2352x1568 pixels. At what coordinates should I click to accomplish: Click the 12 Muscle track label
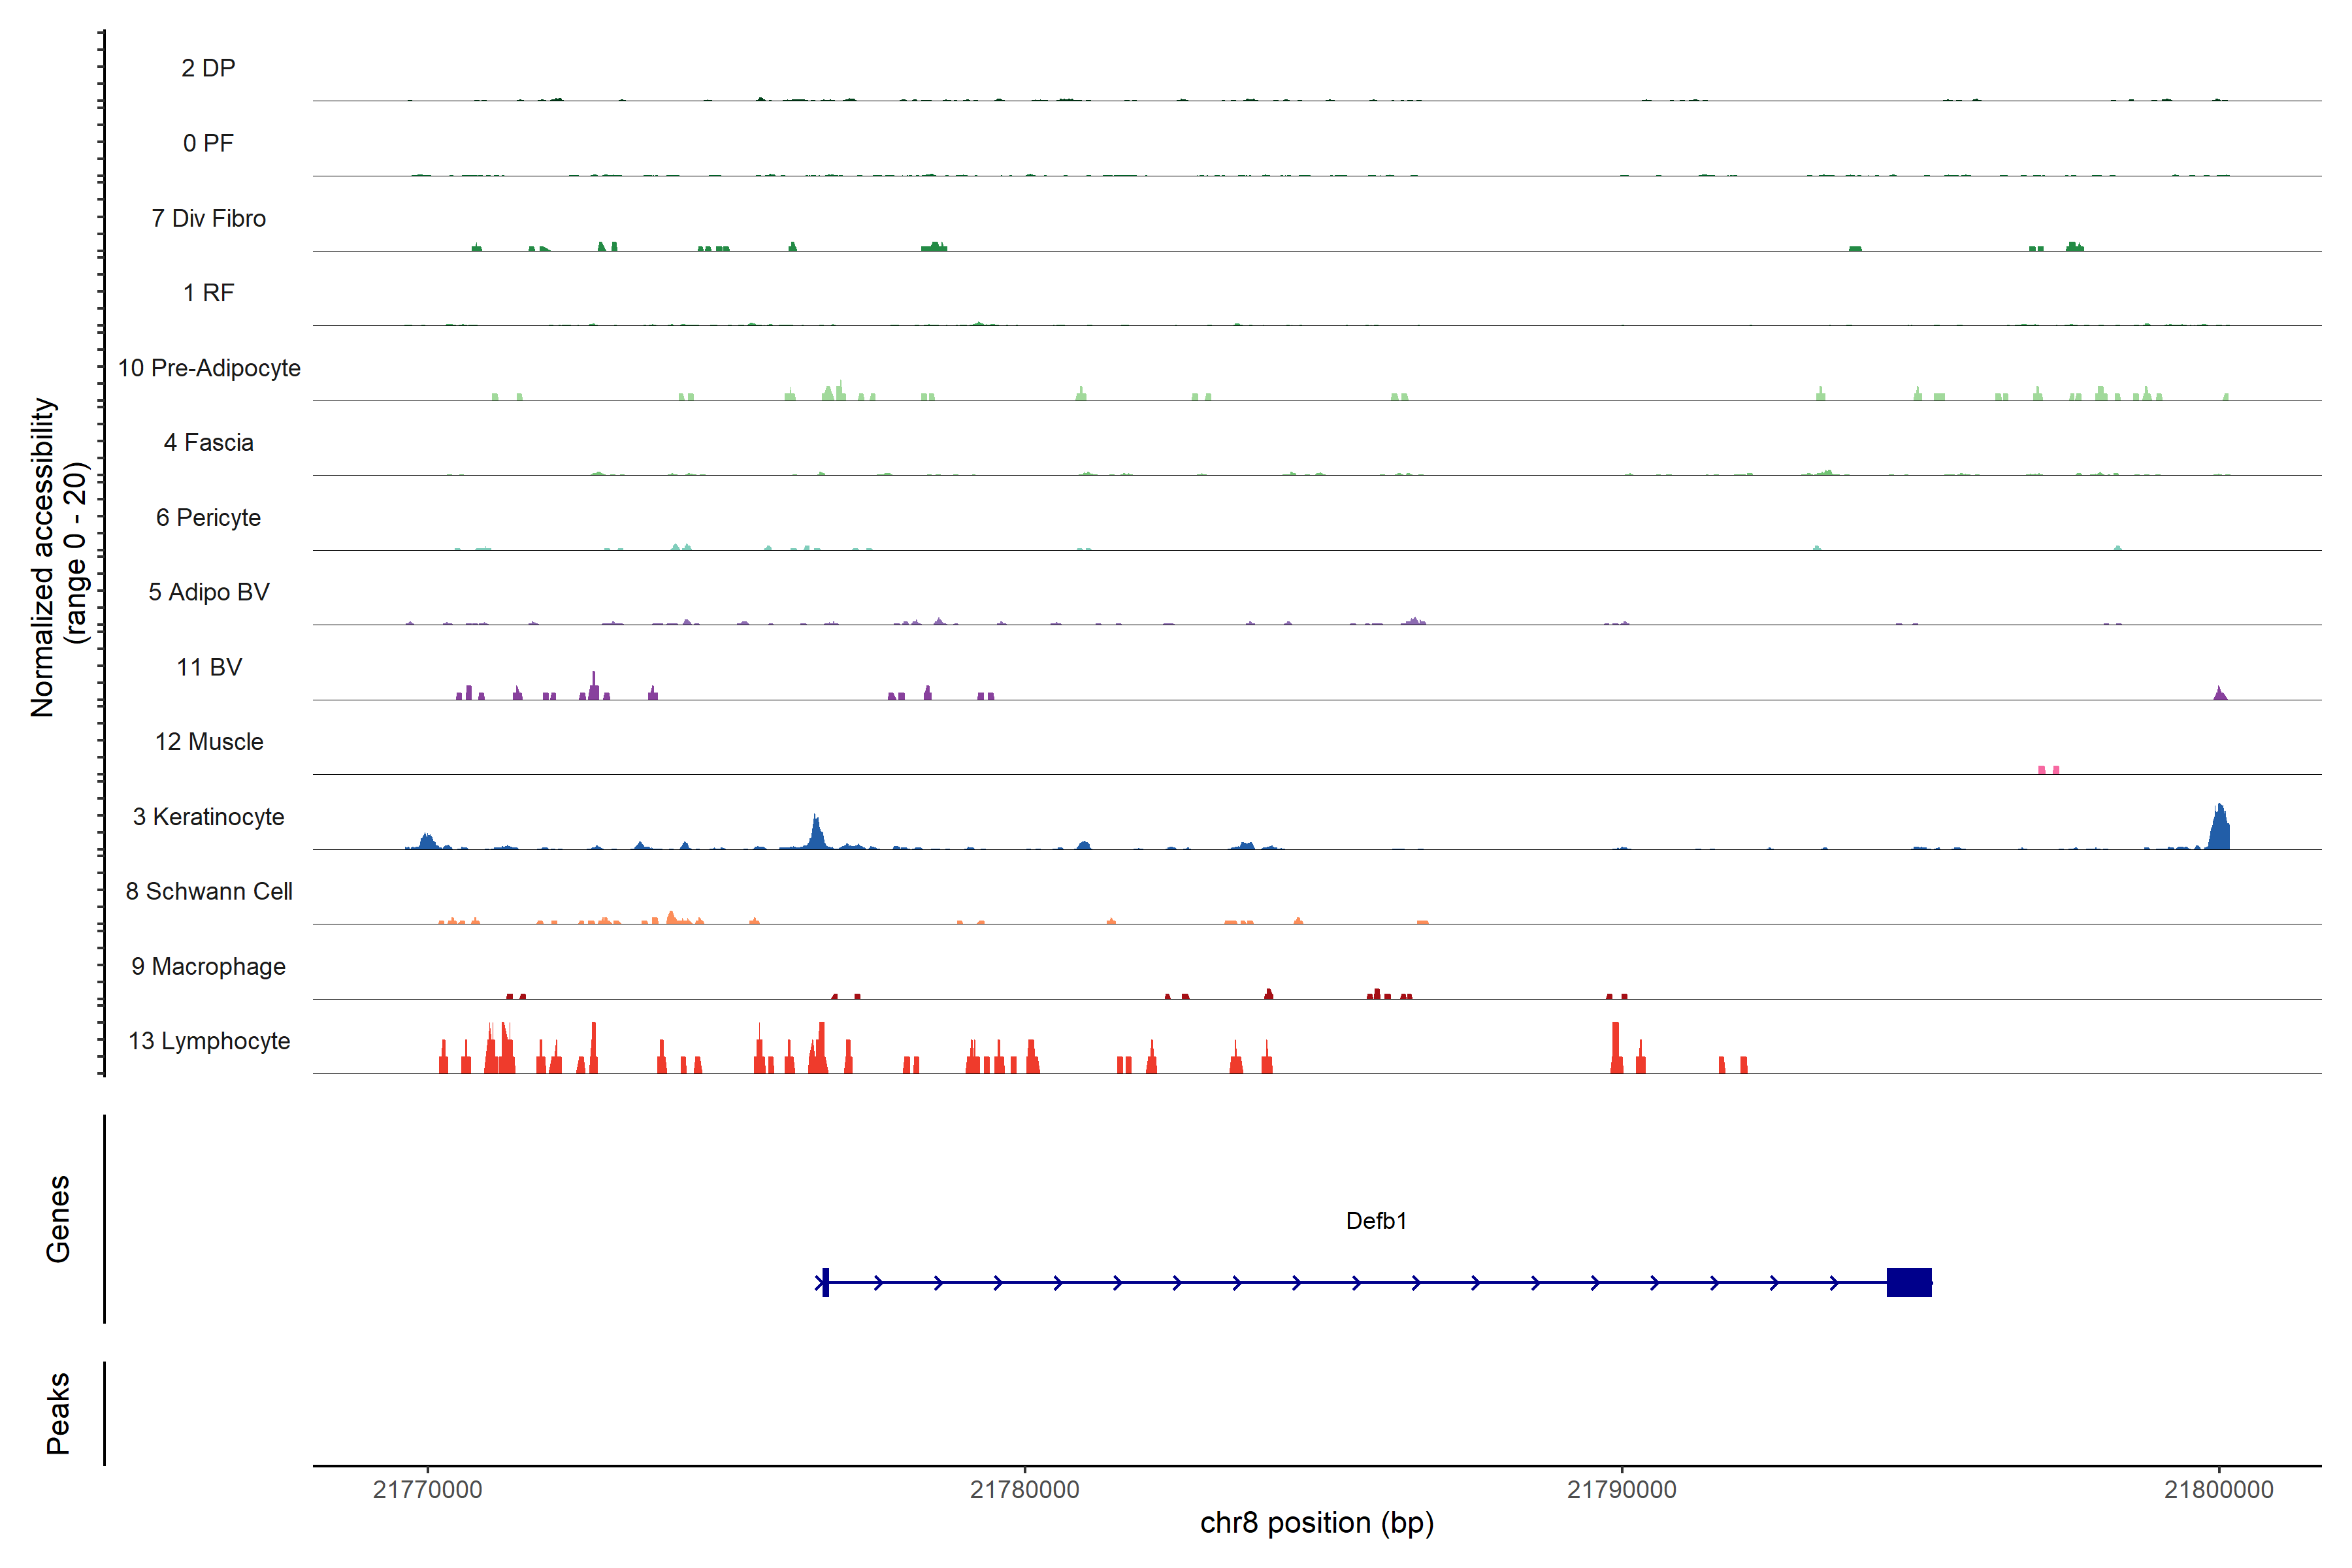click(209, 742)
